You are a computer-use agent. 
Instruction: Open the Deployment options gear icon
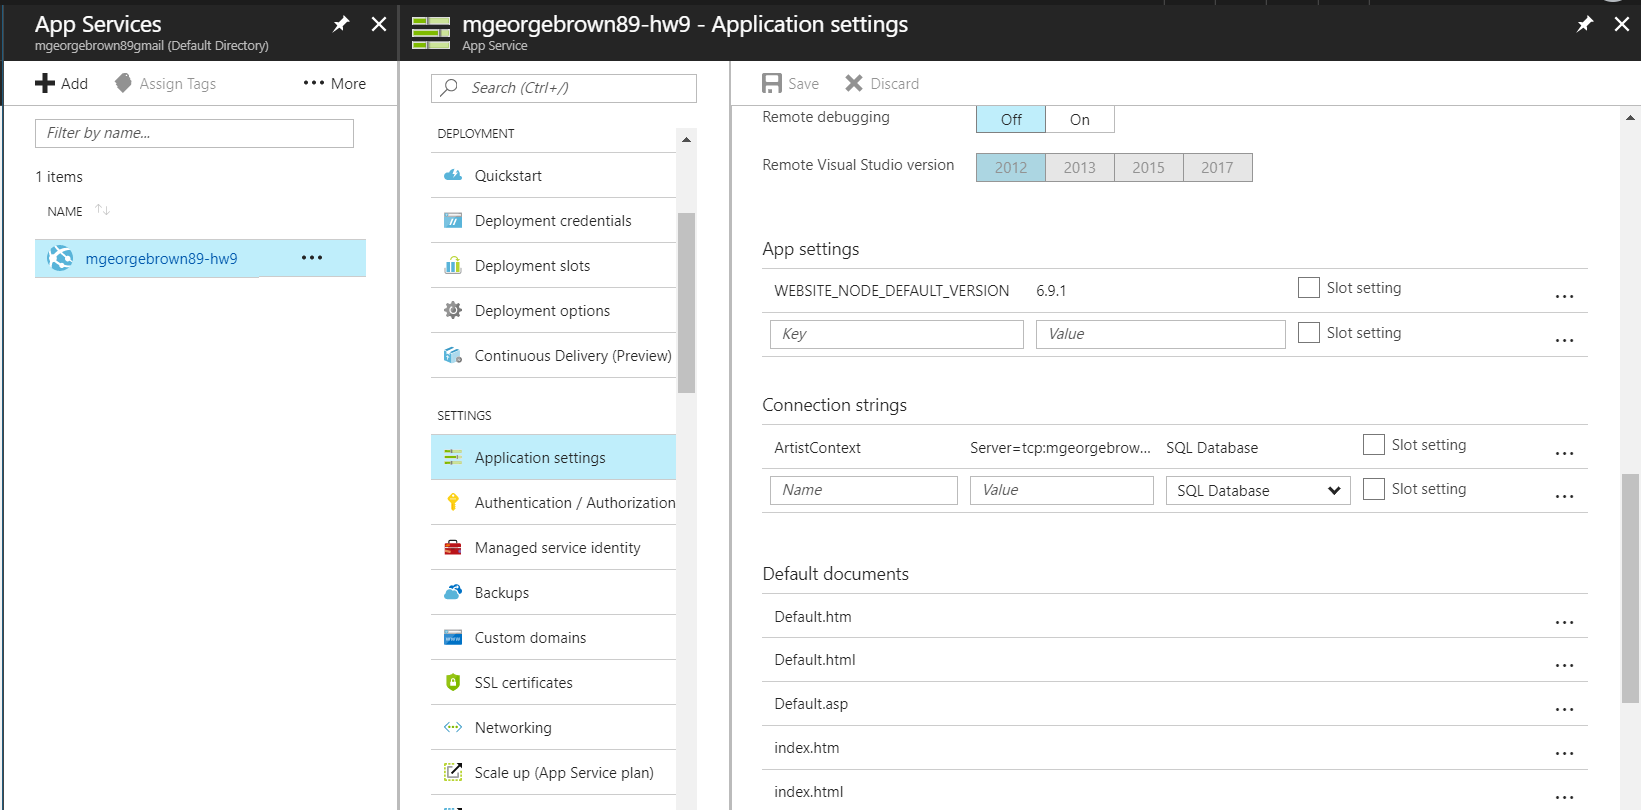pos(453,310)
